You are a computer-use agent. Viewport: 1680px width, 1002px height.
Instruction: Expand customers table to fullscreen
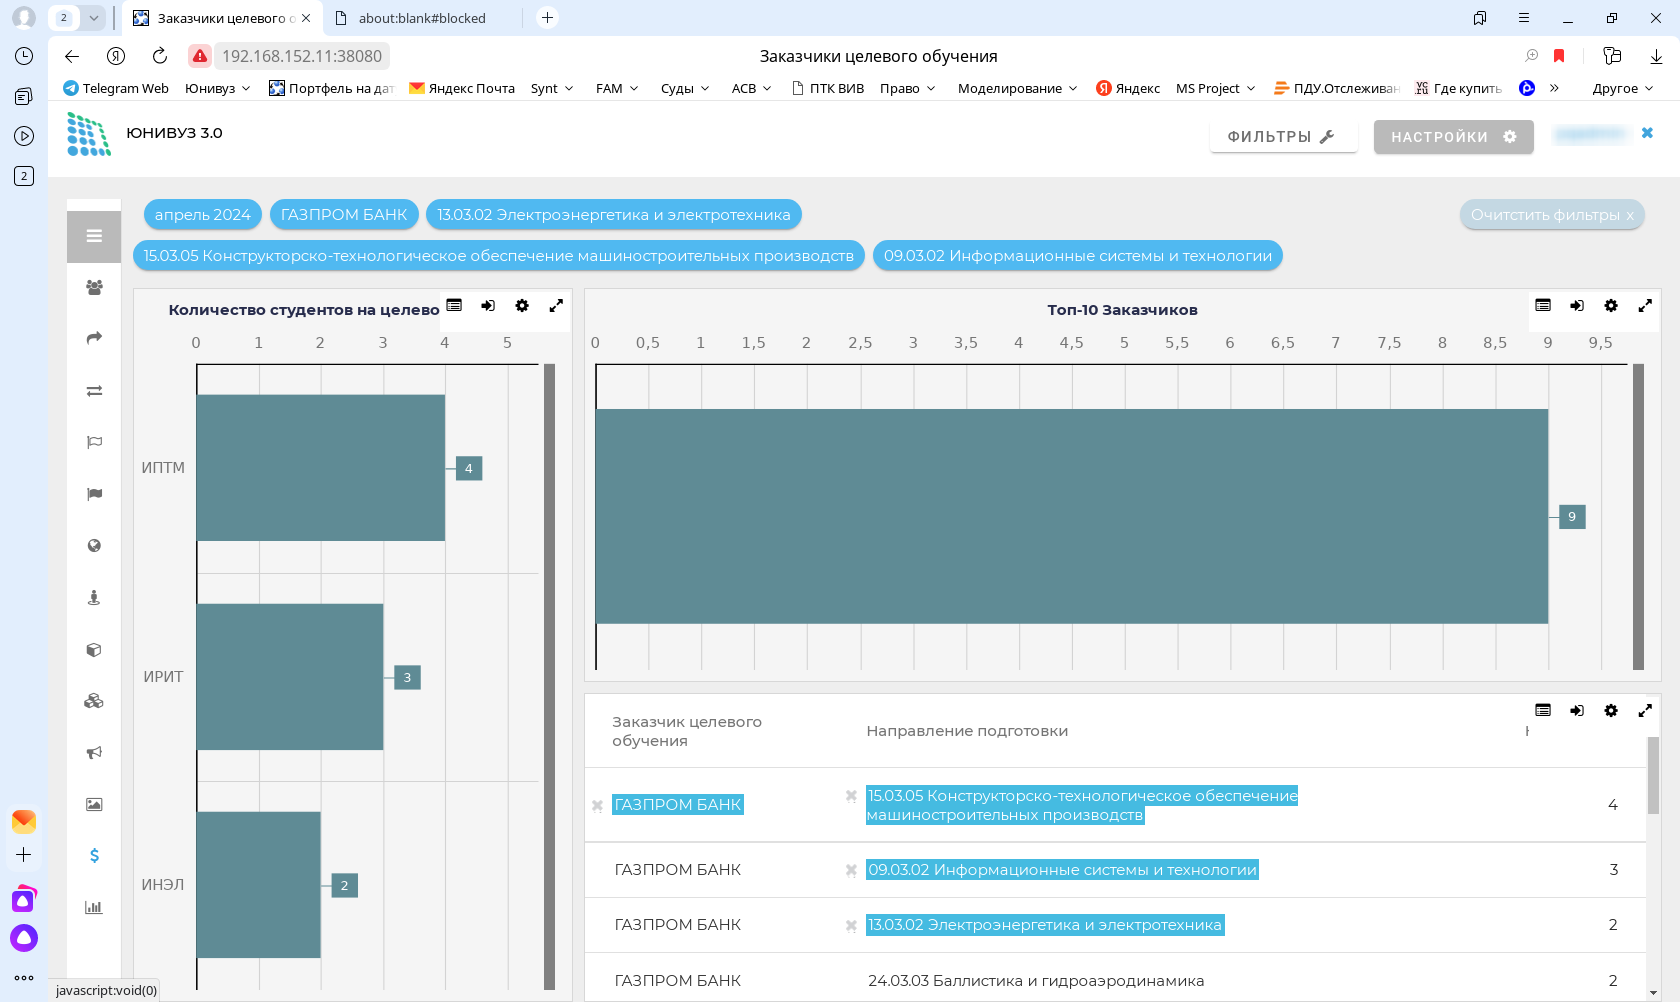coord(1645,711)
